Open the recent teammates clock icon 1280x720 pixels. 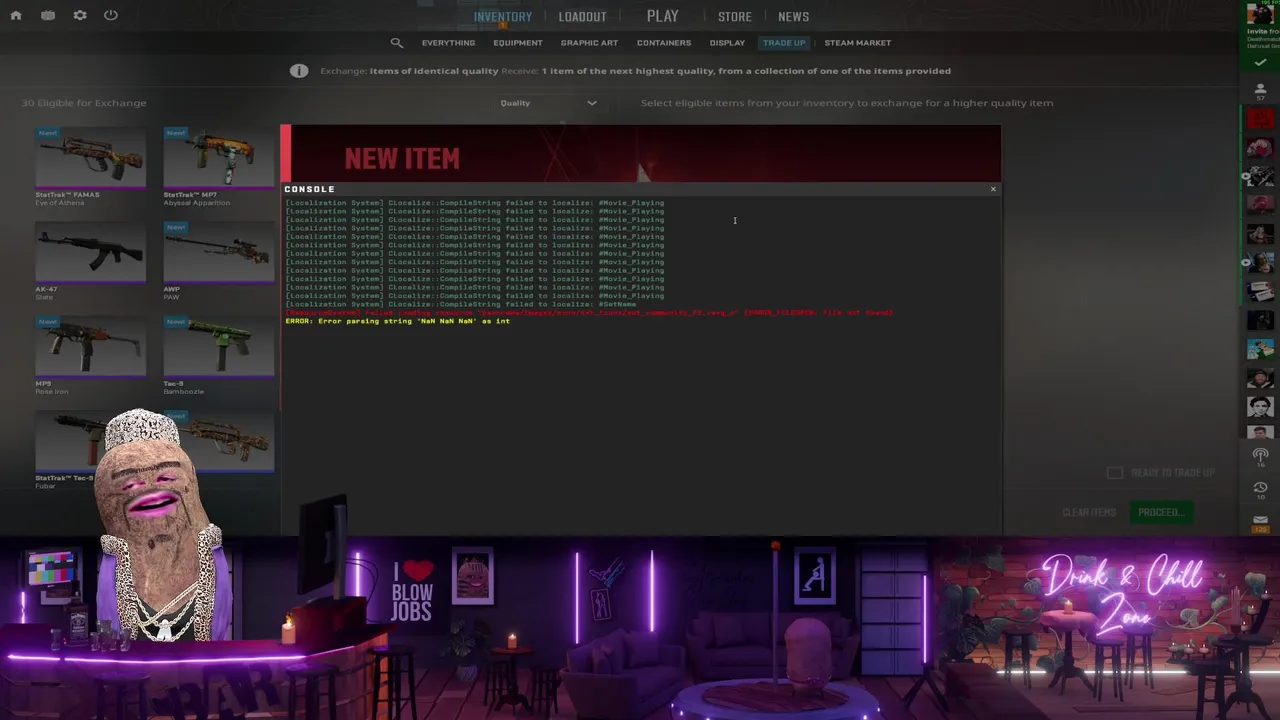(1260, 489)
